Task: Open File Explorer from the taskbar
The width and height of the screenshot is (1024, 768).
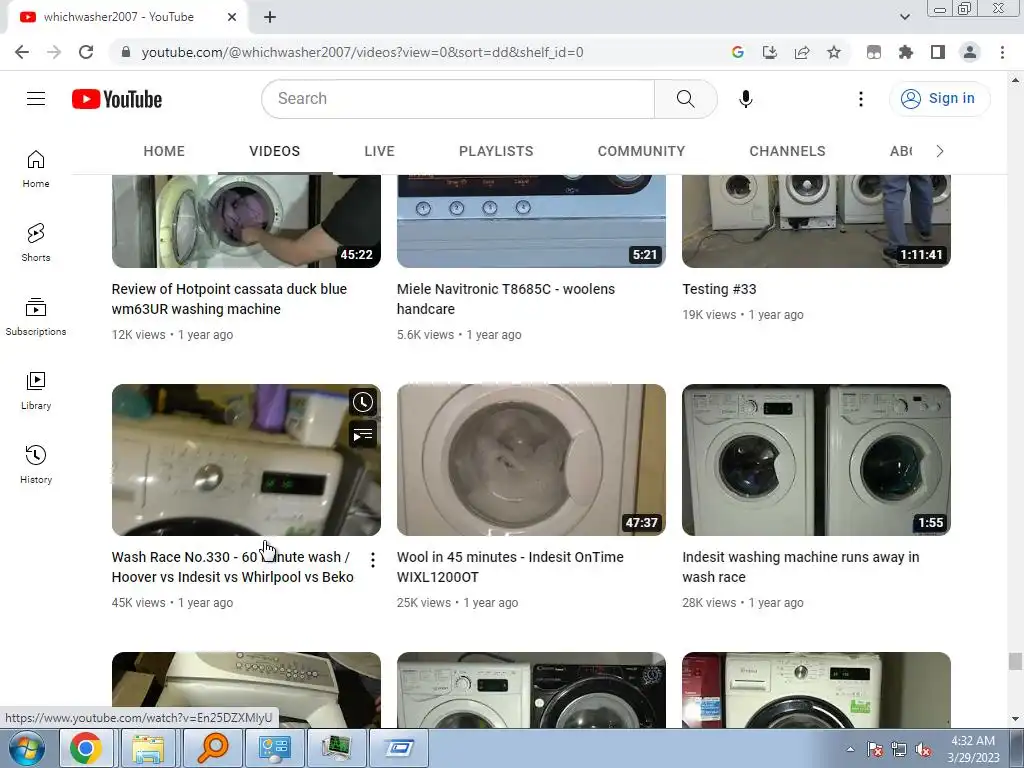Action: 148,748
